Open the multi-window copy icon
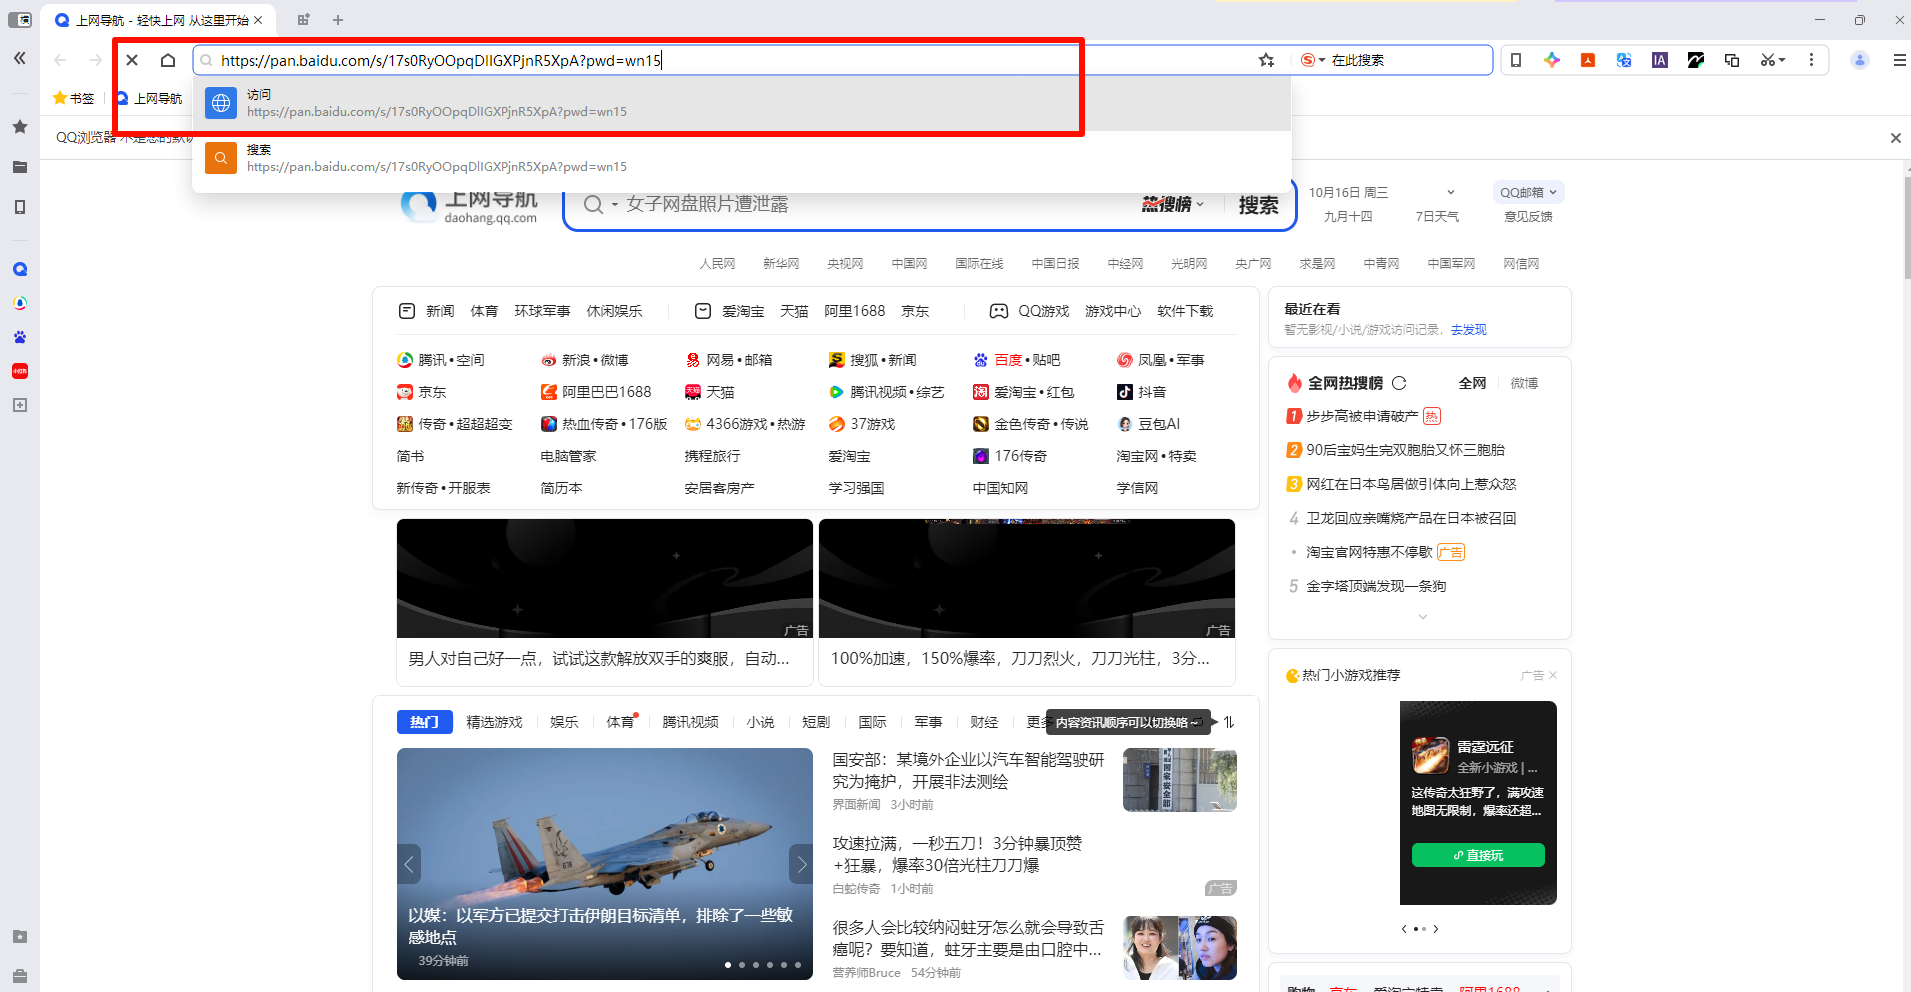The width and height of the screenshot is (1911, 992). 1732,60
